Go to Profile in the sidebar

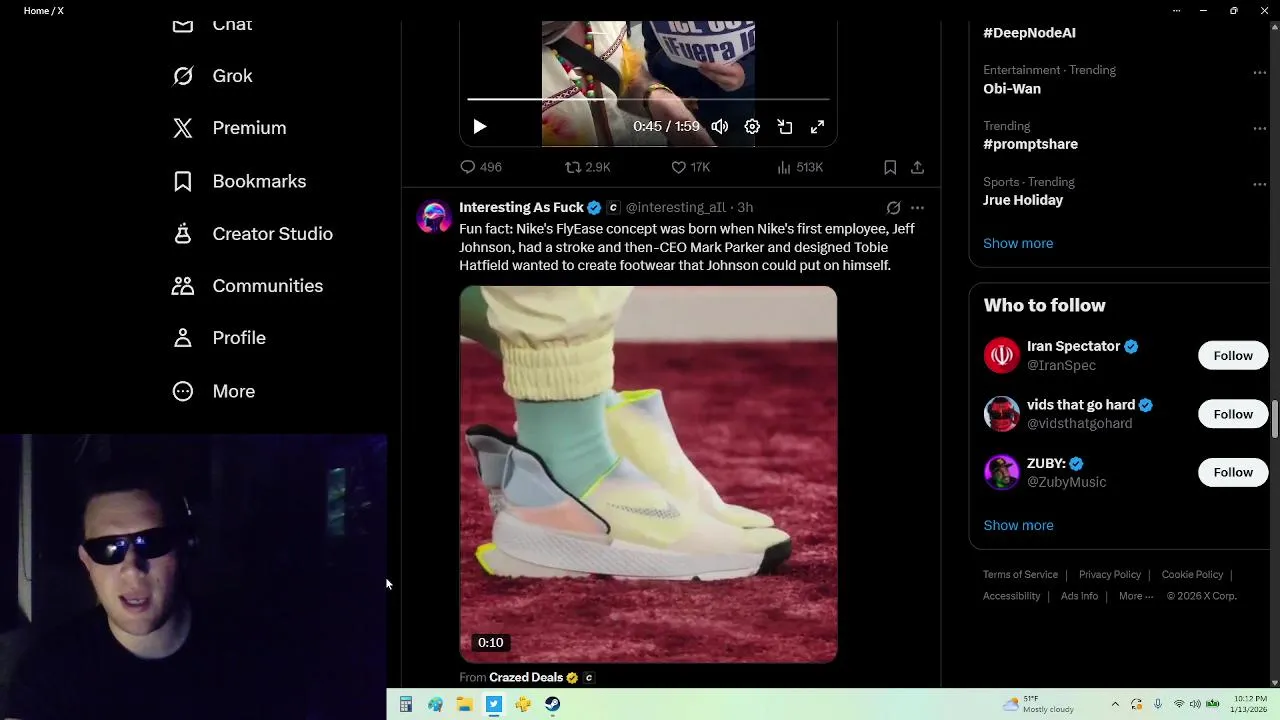219,338
